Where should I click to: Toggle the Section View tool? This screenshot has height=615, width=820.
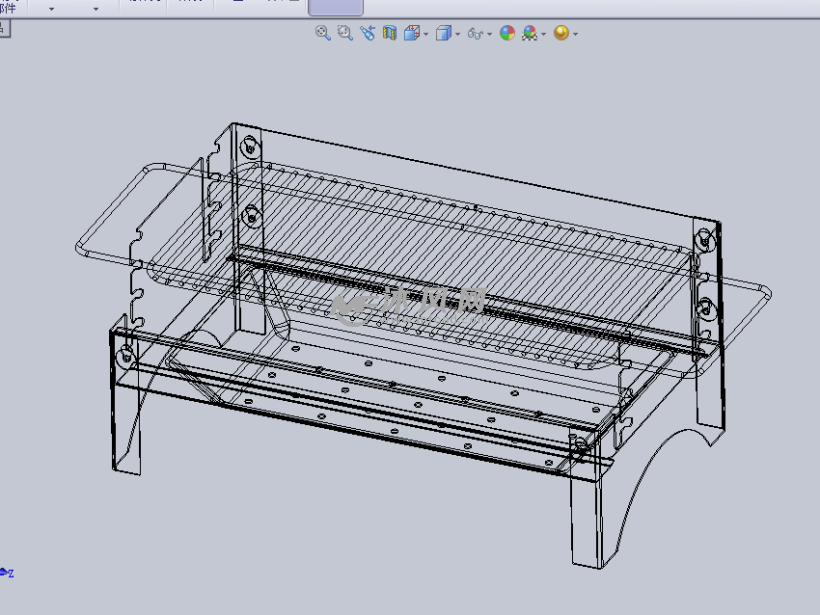389,33
